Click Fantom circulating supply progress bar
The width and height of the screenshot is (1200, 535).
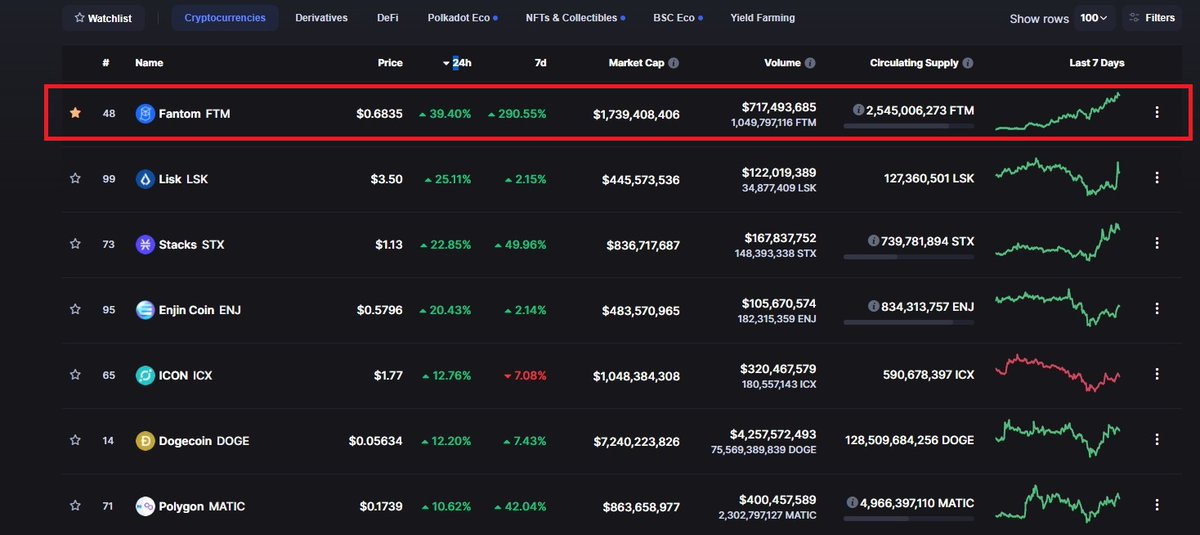click(909, 126)
